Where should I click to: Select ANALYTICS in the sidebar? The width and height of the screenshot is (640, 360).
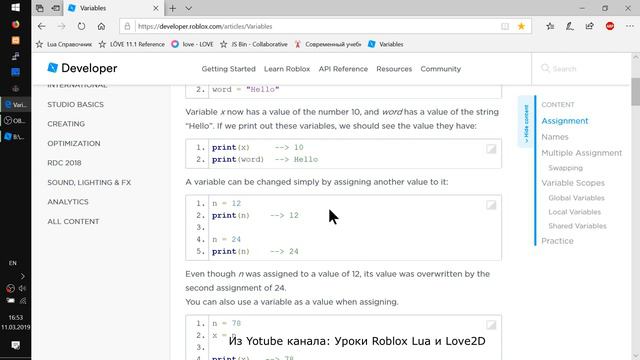[68, 202]
